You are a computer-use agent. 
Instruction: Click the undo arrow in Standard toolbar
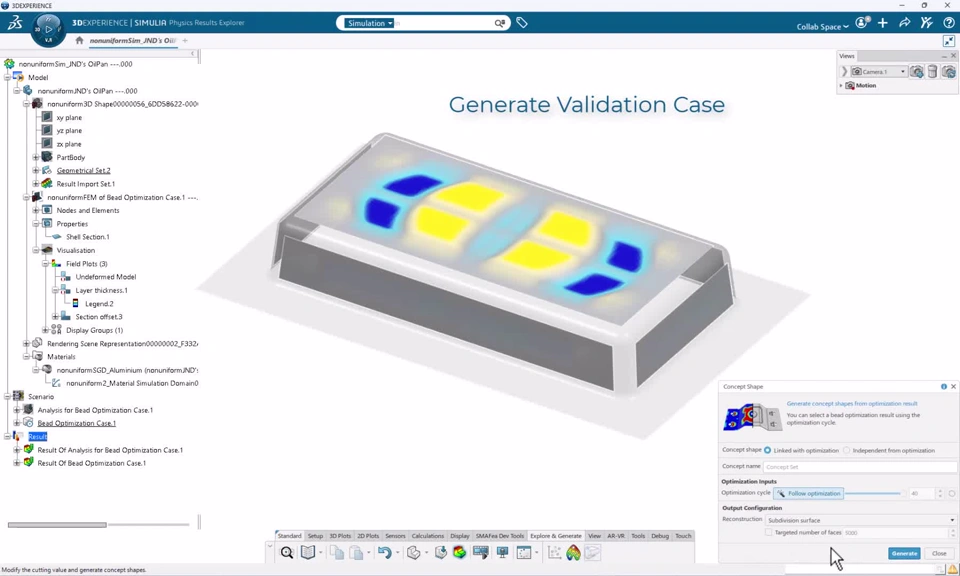(x=384, y=553)
